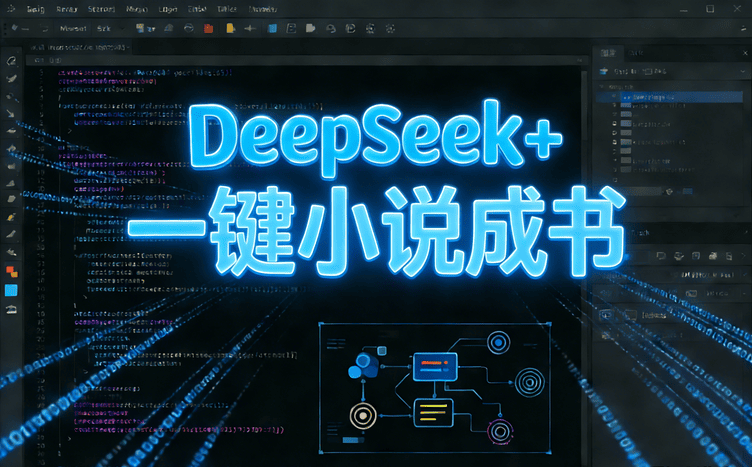
Task: Click the plus-shaped crosshair toolbar icon
Action: coord(250,29)
